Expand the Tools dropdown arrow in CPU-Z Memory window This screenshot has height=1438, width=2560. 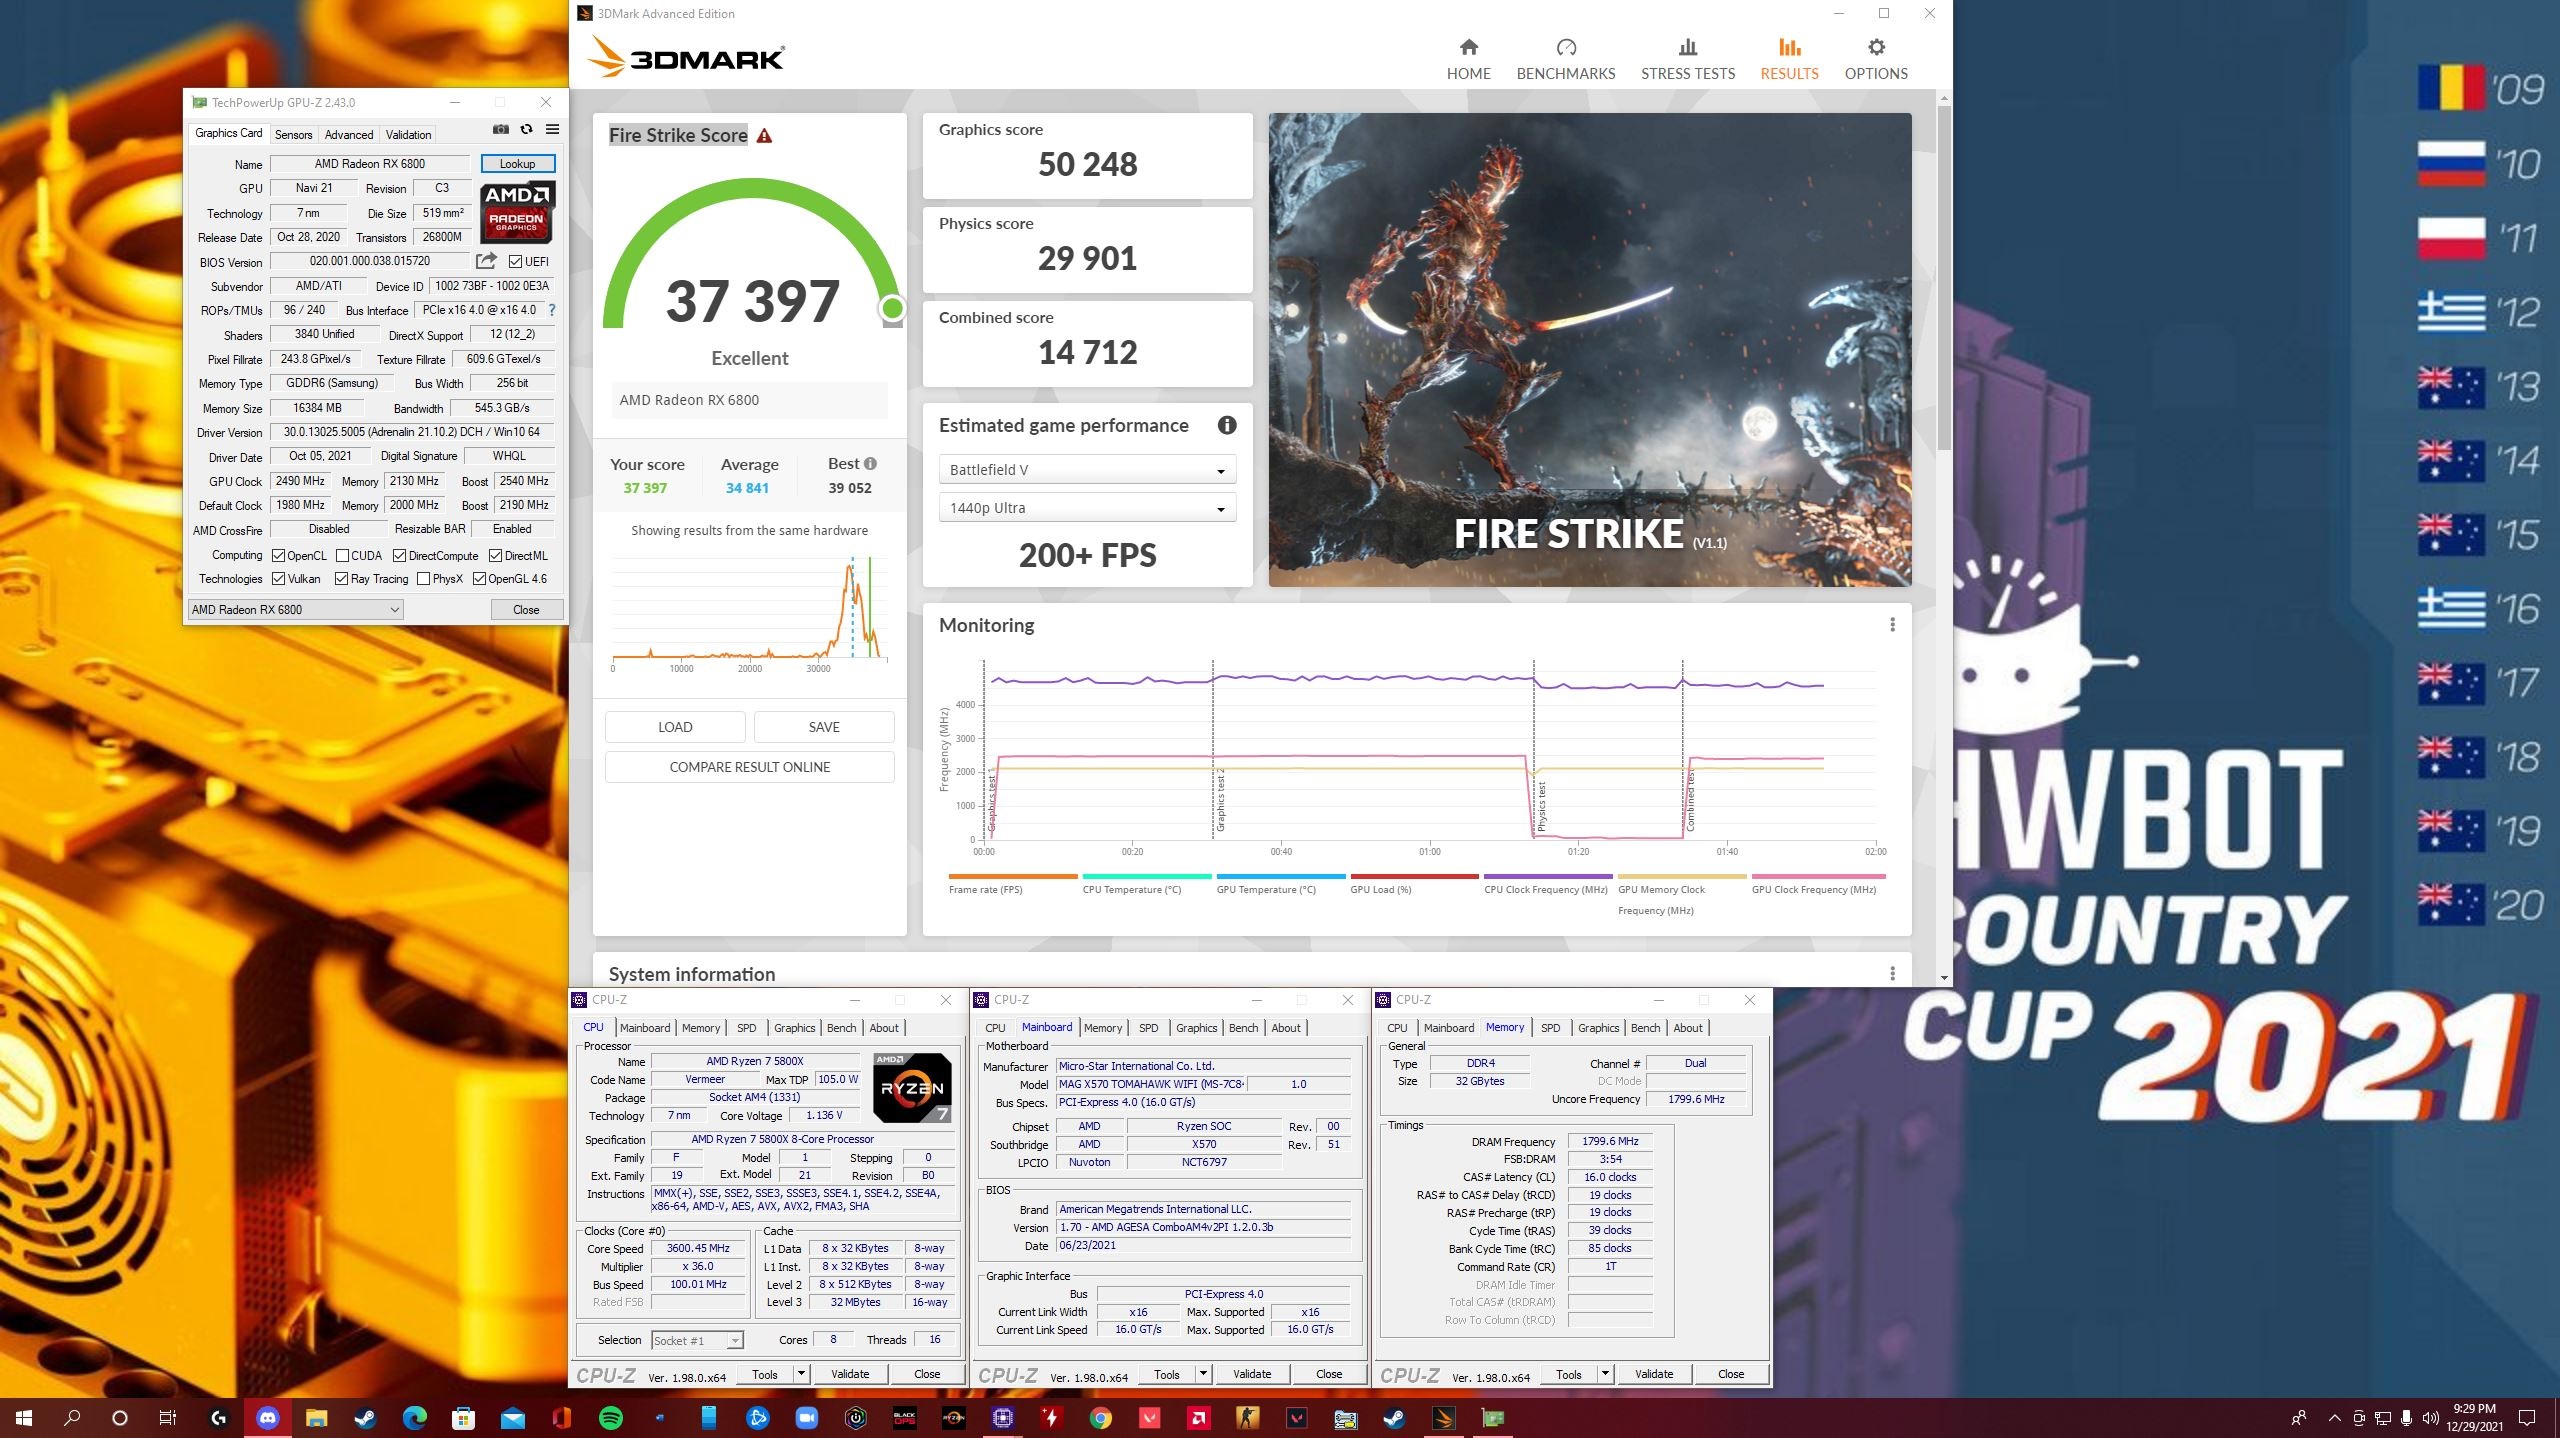point(1605,1374)
